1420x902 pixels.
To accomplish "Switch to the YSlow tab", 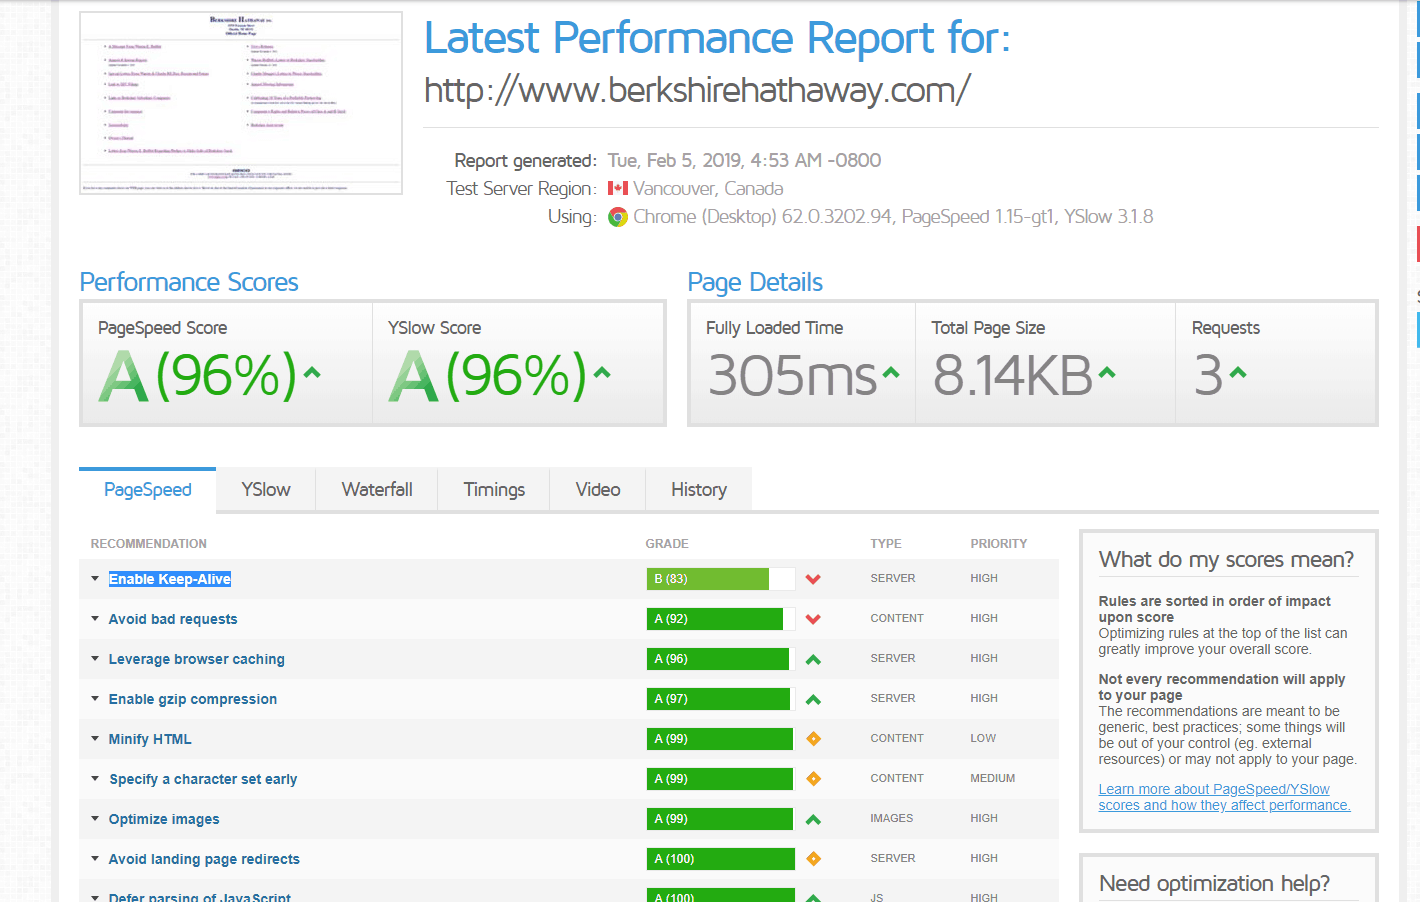I will (266, 490).
